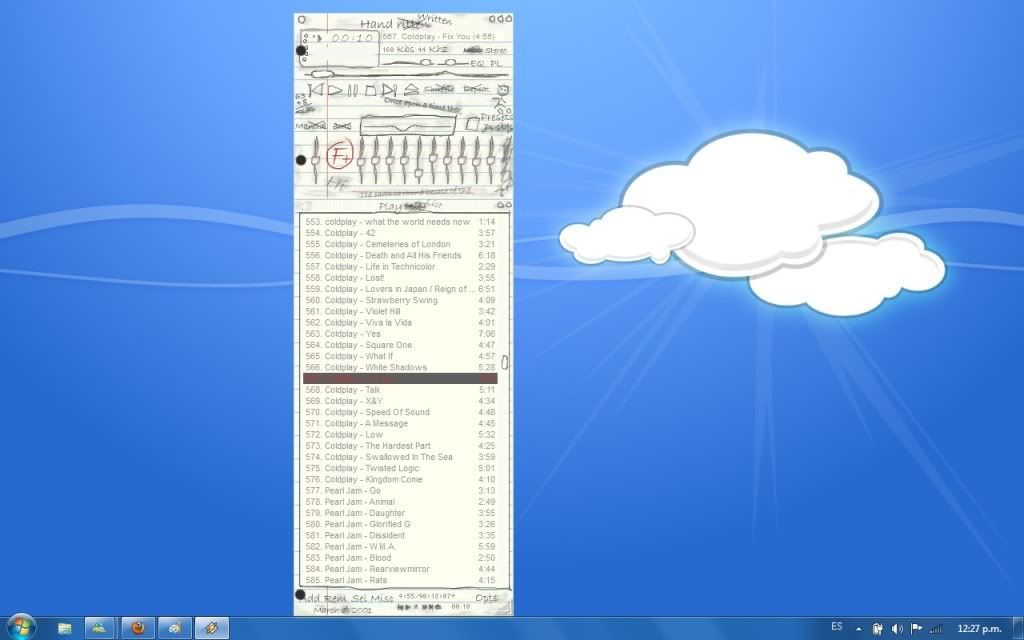Switch to Winamp taskbar button
Image resolution: width=1024 pixels, height=640 pixels.
[x=212, y=628]
